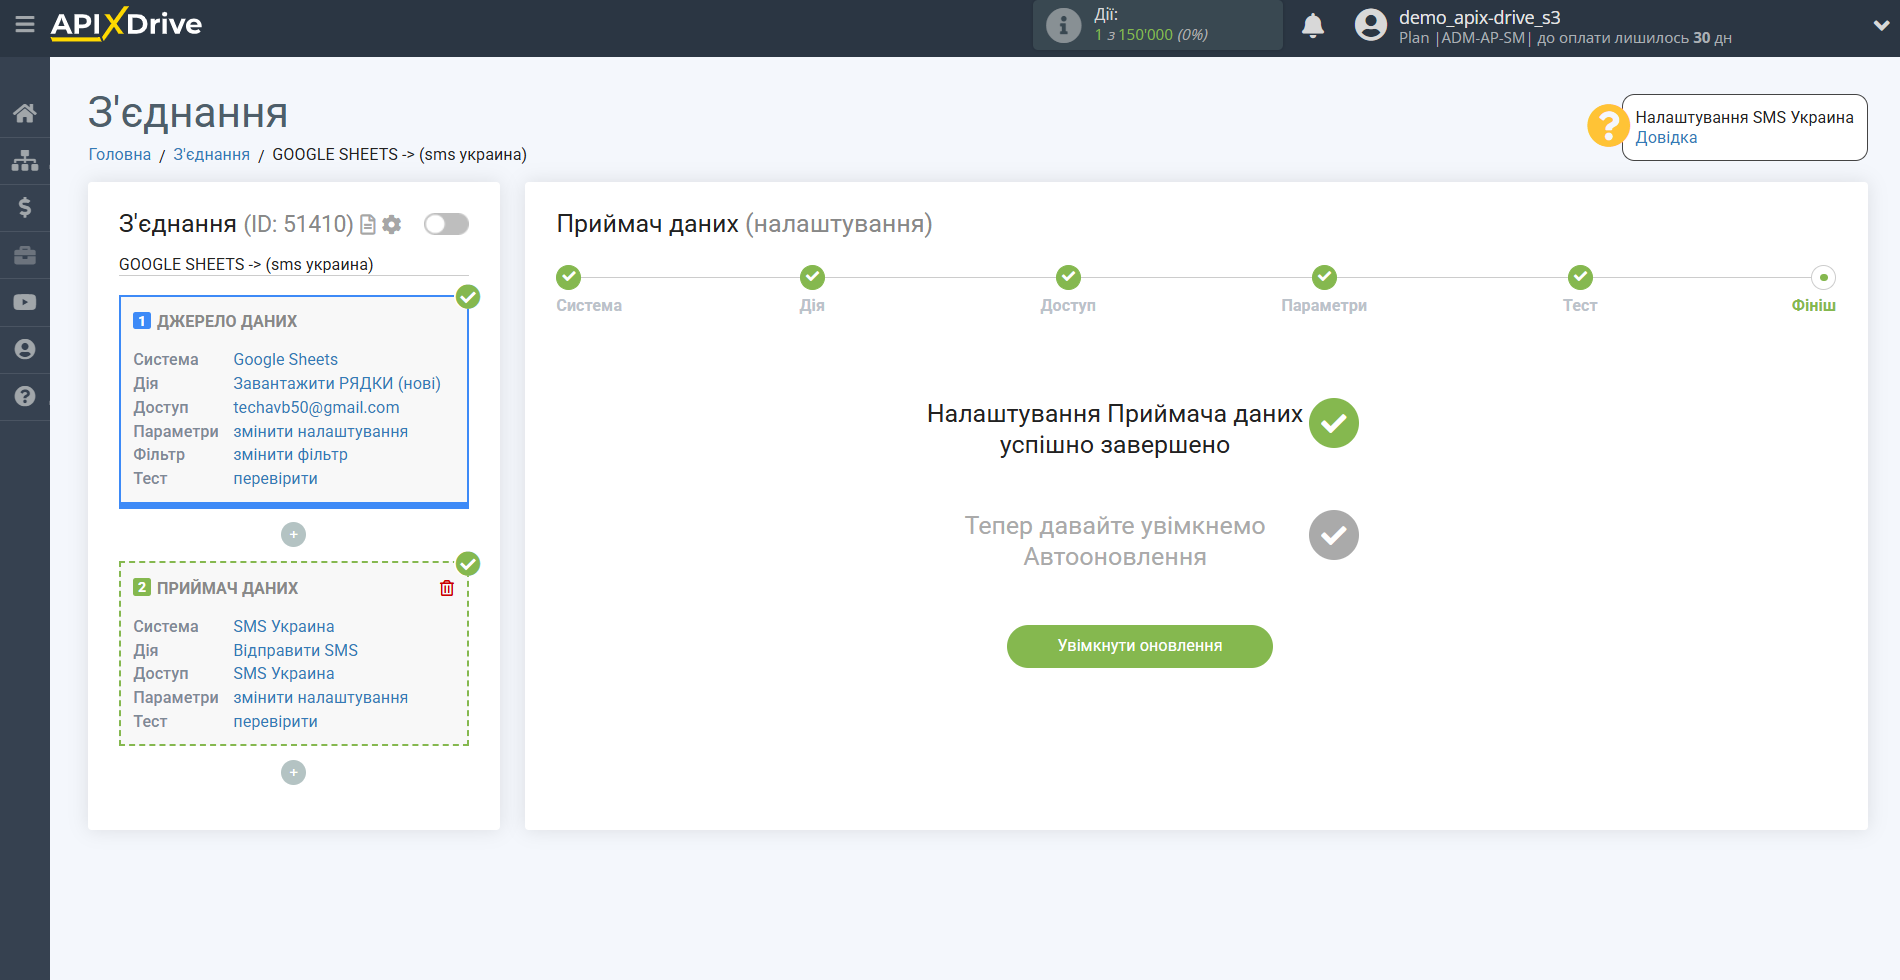Open Google Sheets system link
Image resolution: width=1900 pixels, height=980 pixels.
coord(286,359)
